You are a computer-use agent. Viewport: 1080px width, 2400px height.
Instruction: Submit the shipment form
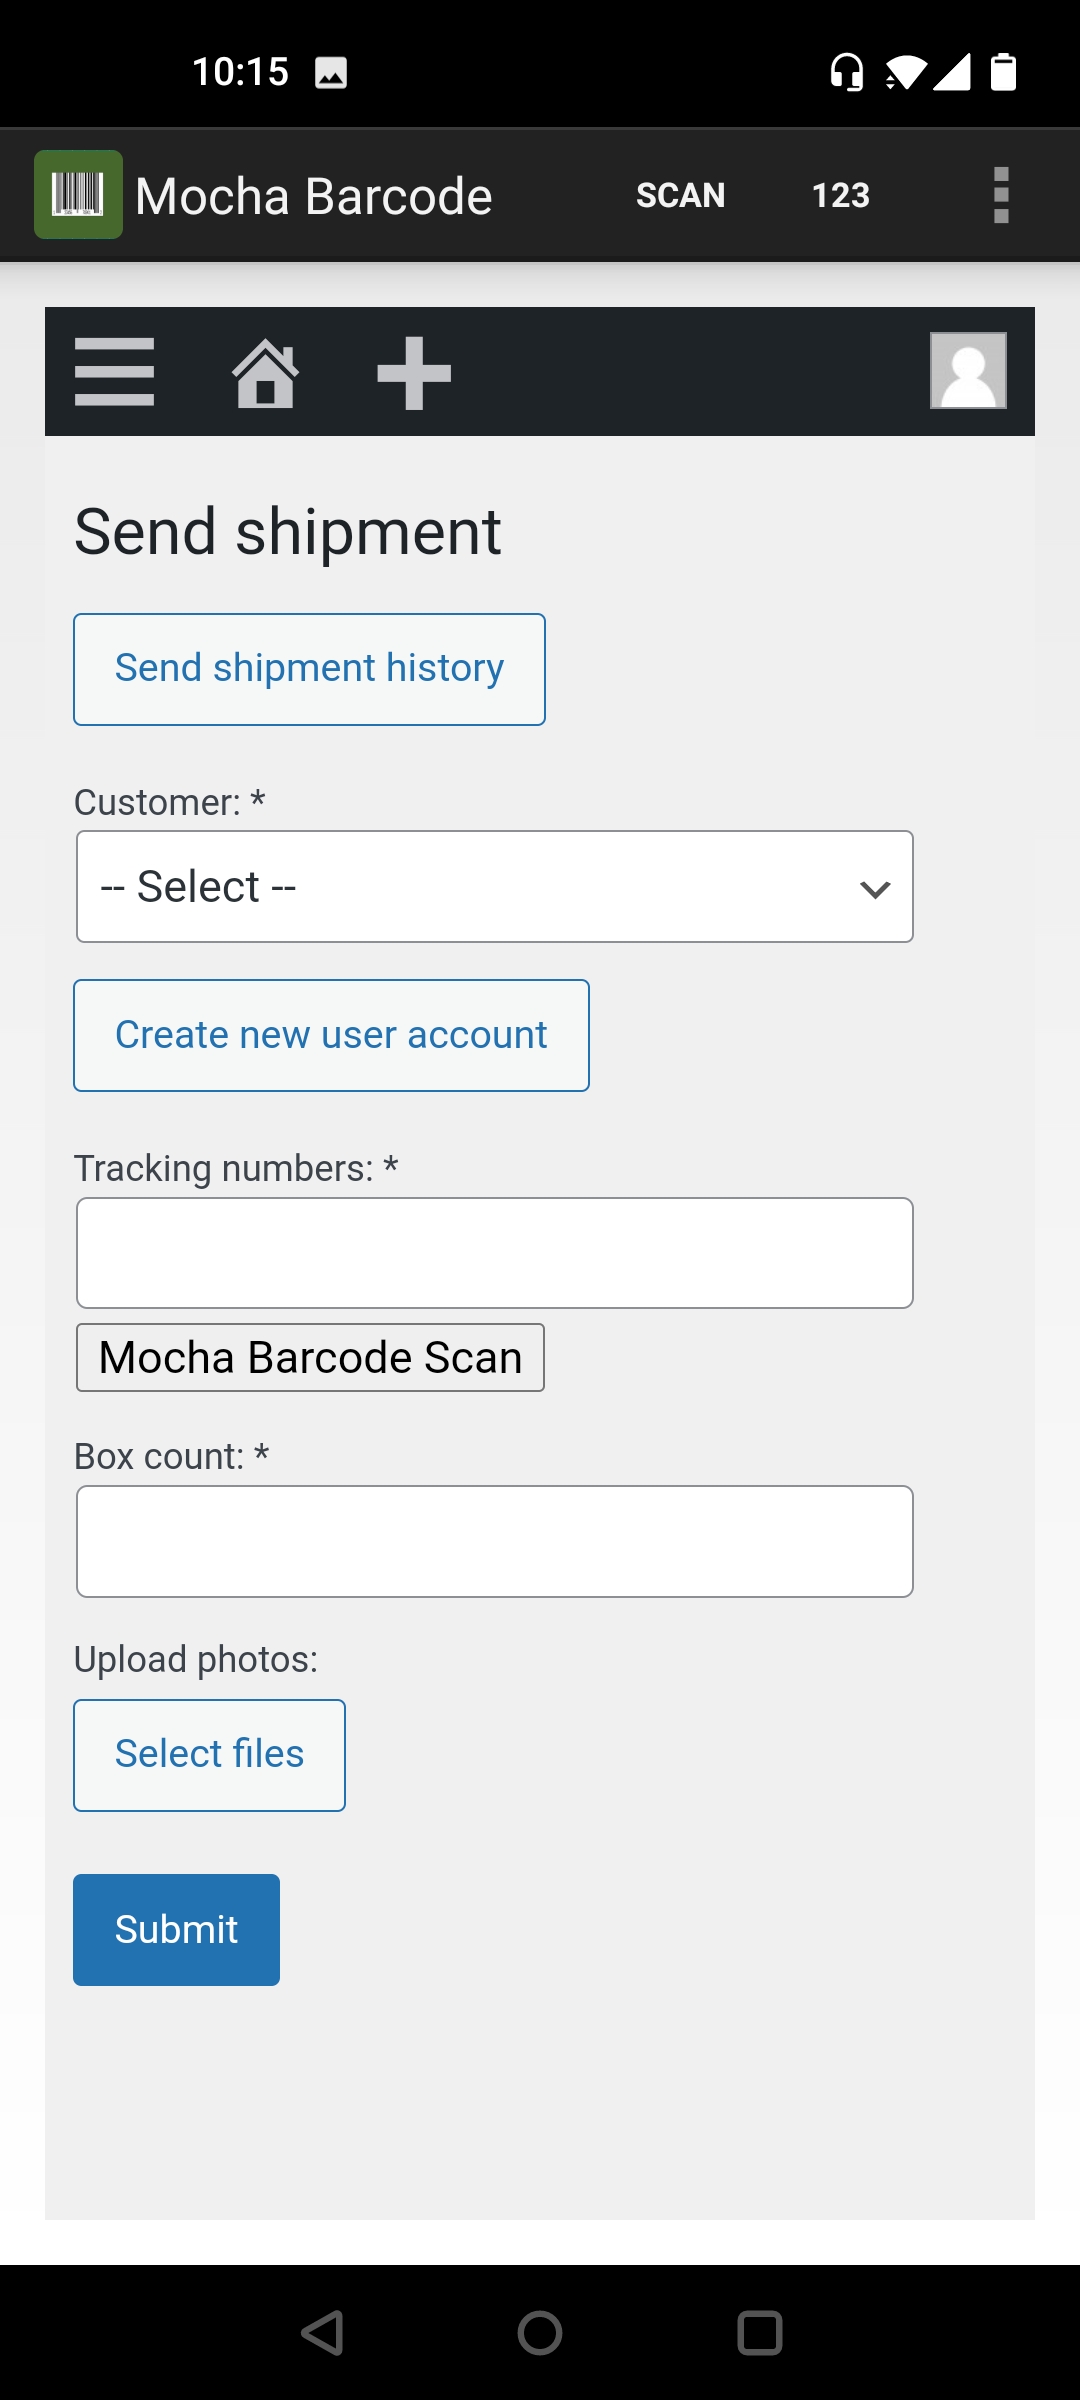tap(176, 1929)
